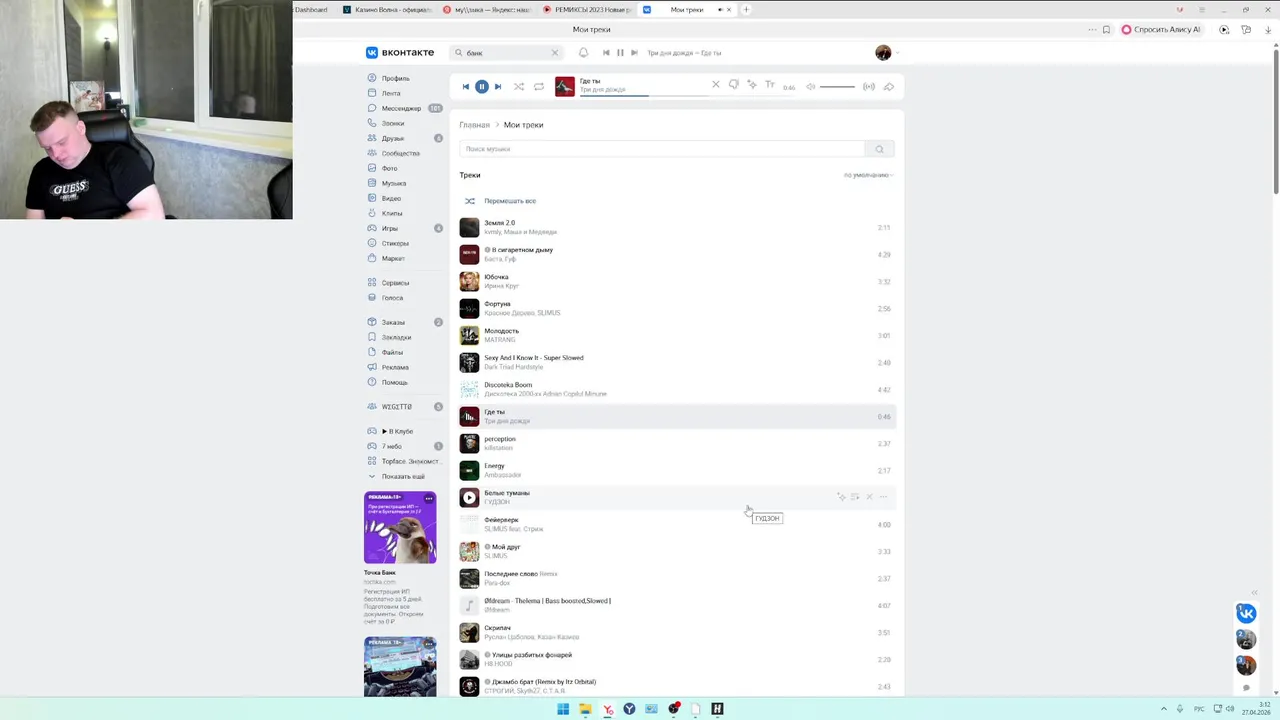Viewport: 1280px width, 720px height.
Task: Click the Поиск музыки search field
Action: (x=661, y=149)
